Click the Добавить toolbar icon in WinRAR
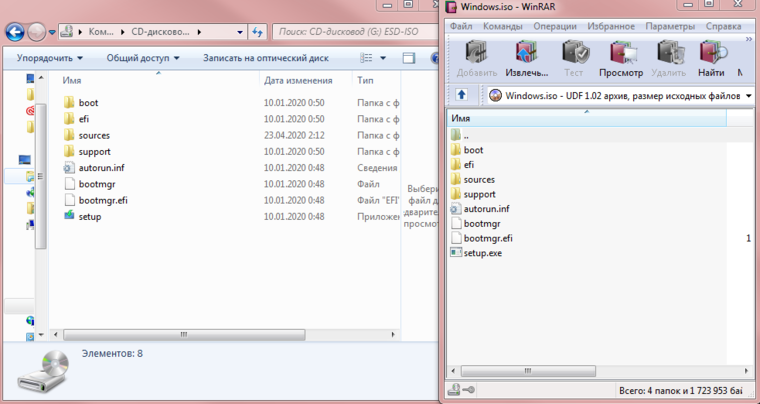The width and height of the screenshot is (760, 404). coord(477,59)
